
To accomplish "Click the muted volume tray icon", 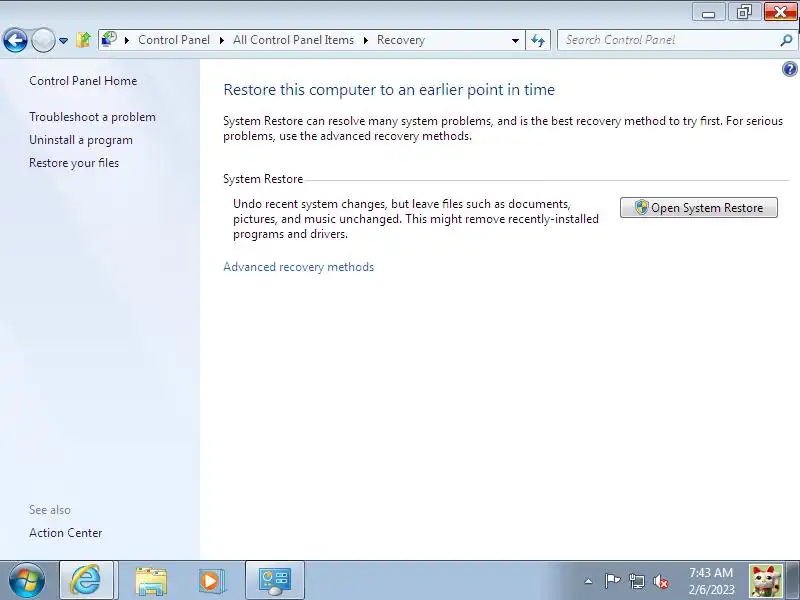I will [661, 581].
